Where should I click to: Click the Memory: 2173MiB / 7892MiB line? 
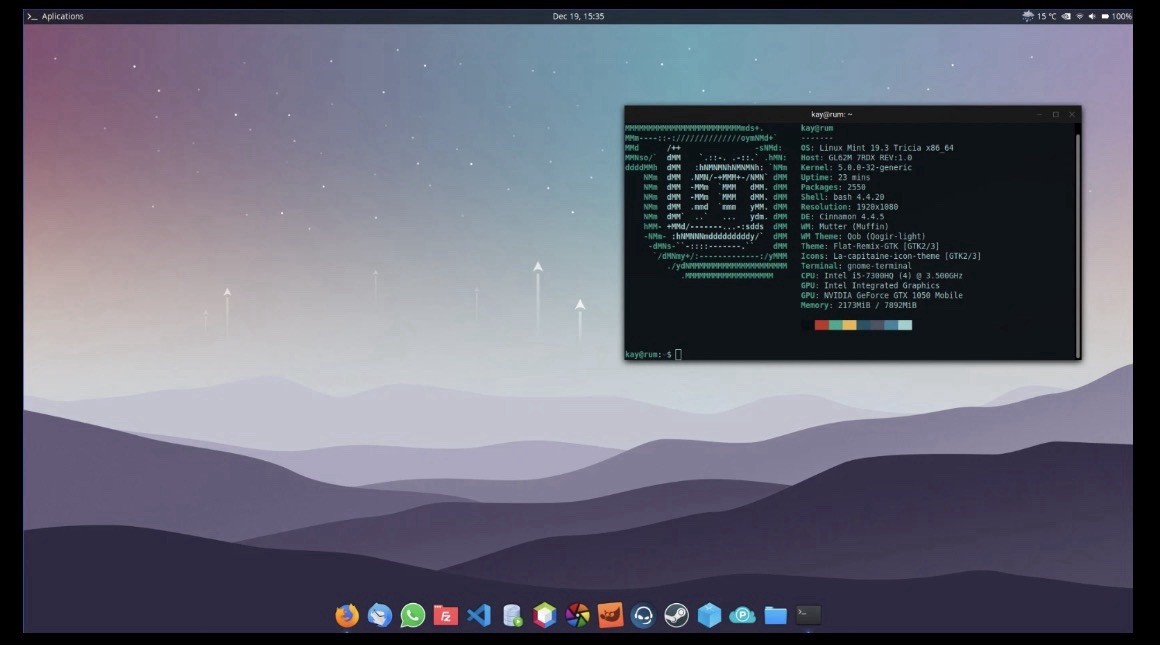[858, 305]
